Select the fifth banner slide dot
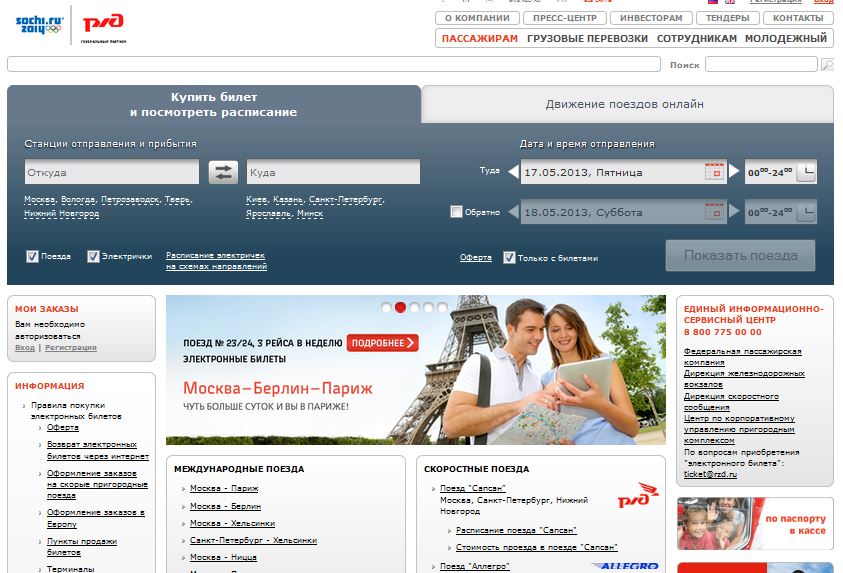The image size is (843, 573). 442,307
